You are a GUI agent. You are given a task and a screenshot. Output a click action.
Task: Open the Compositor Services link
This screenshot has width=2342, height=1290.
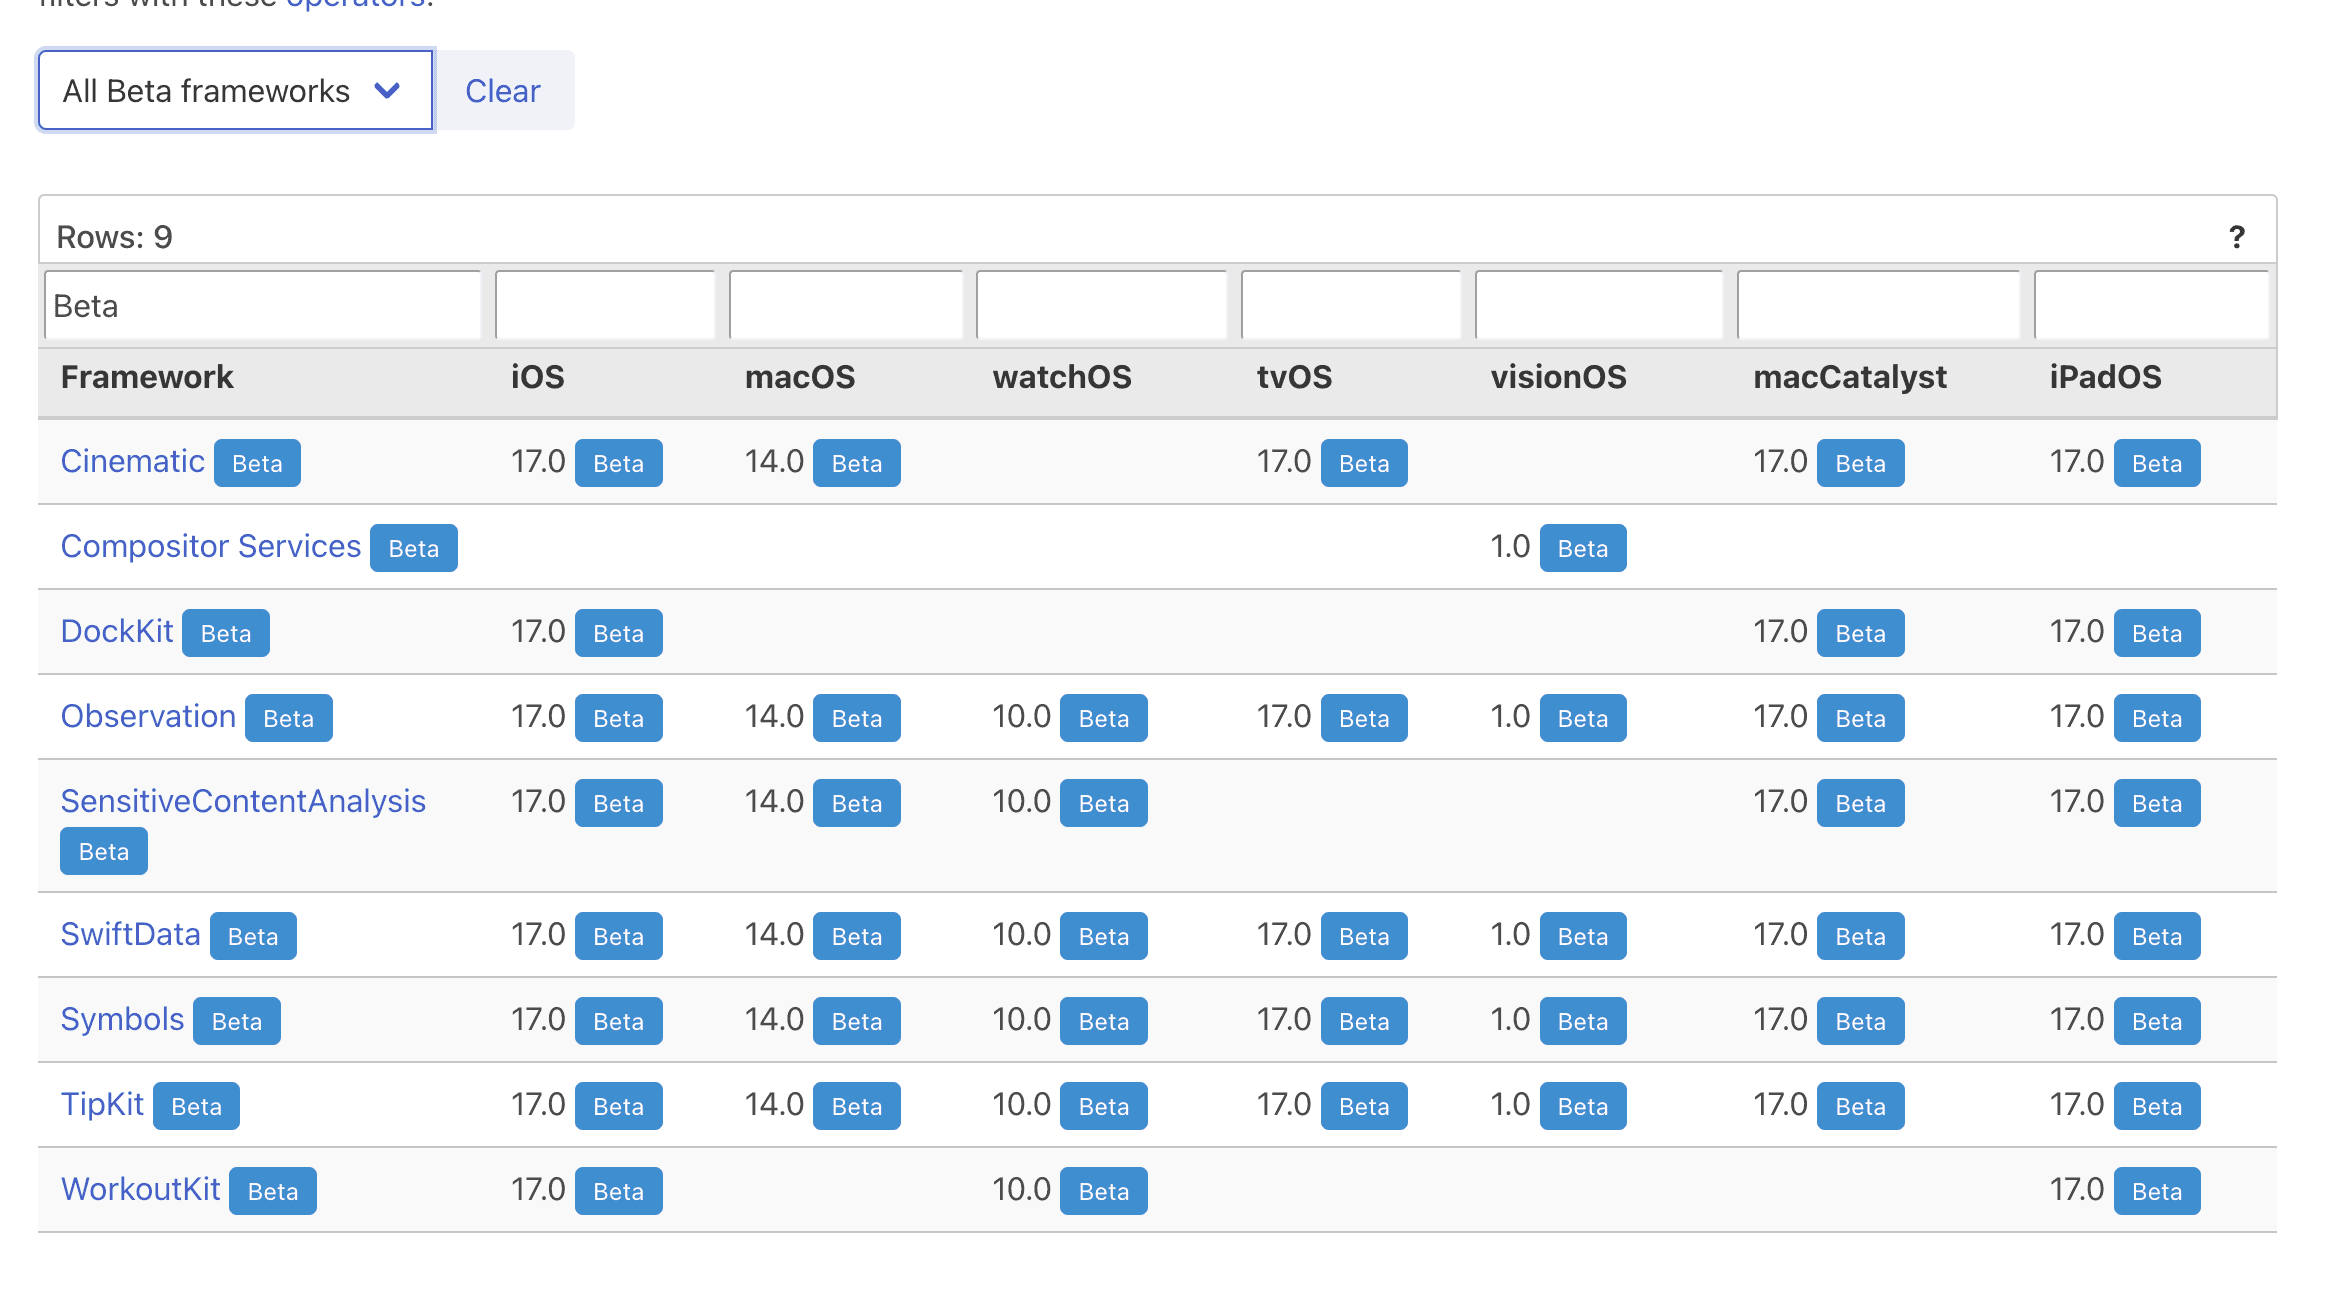coord(210,546)
